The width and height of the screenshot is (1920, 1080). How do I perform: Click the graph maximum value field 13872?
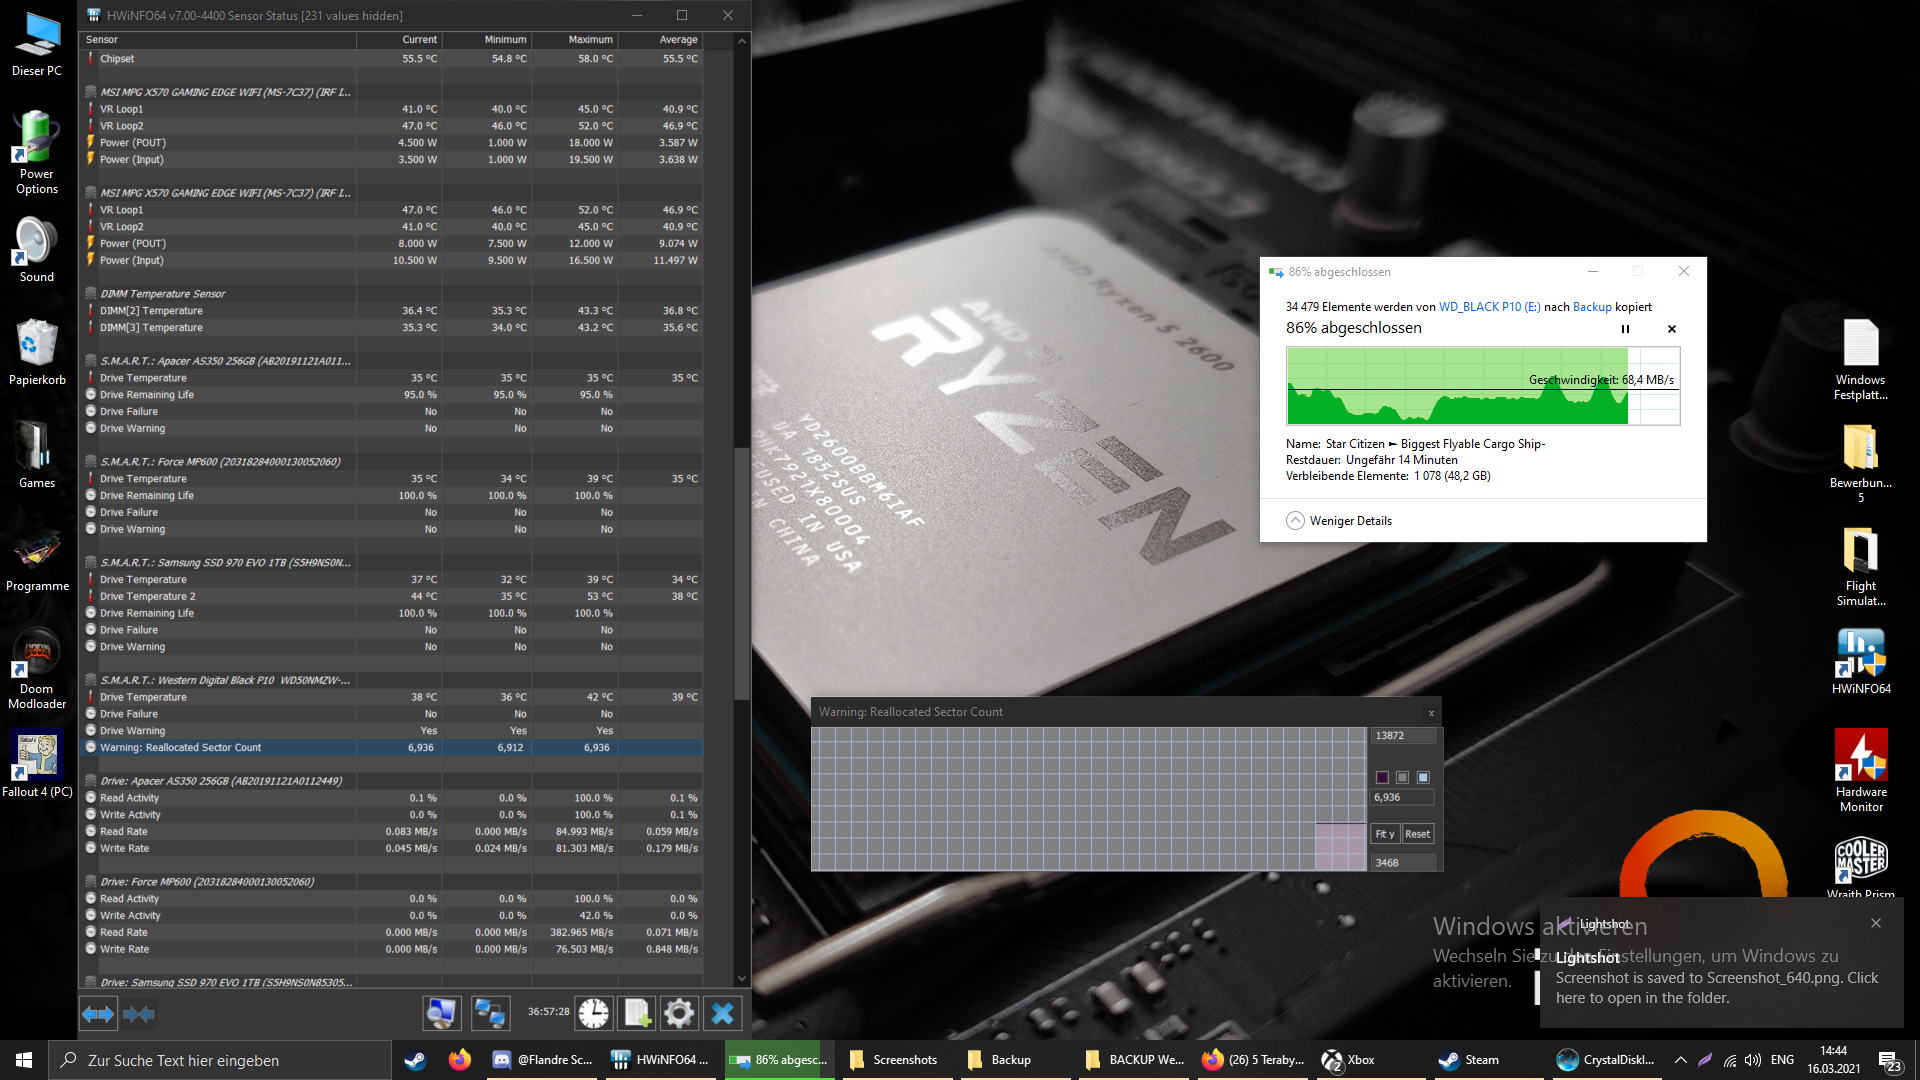tap(1402, 736)
